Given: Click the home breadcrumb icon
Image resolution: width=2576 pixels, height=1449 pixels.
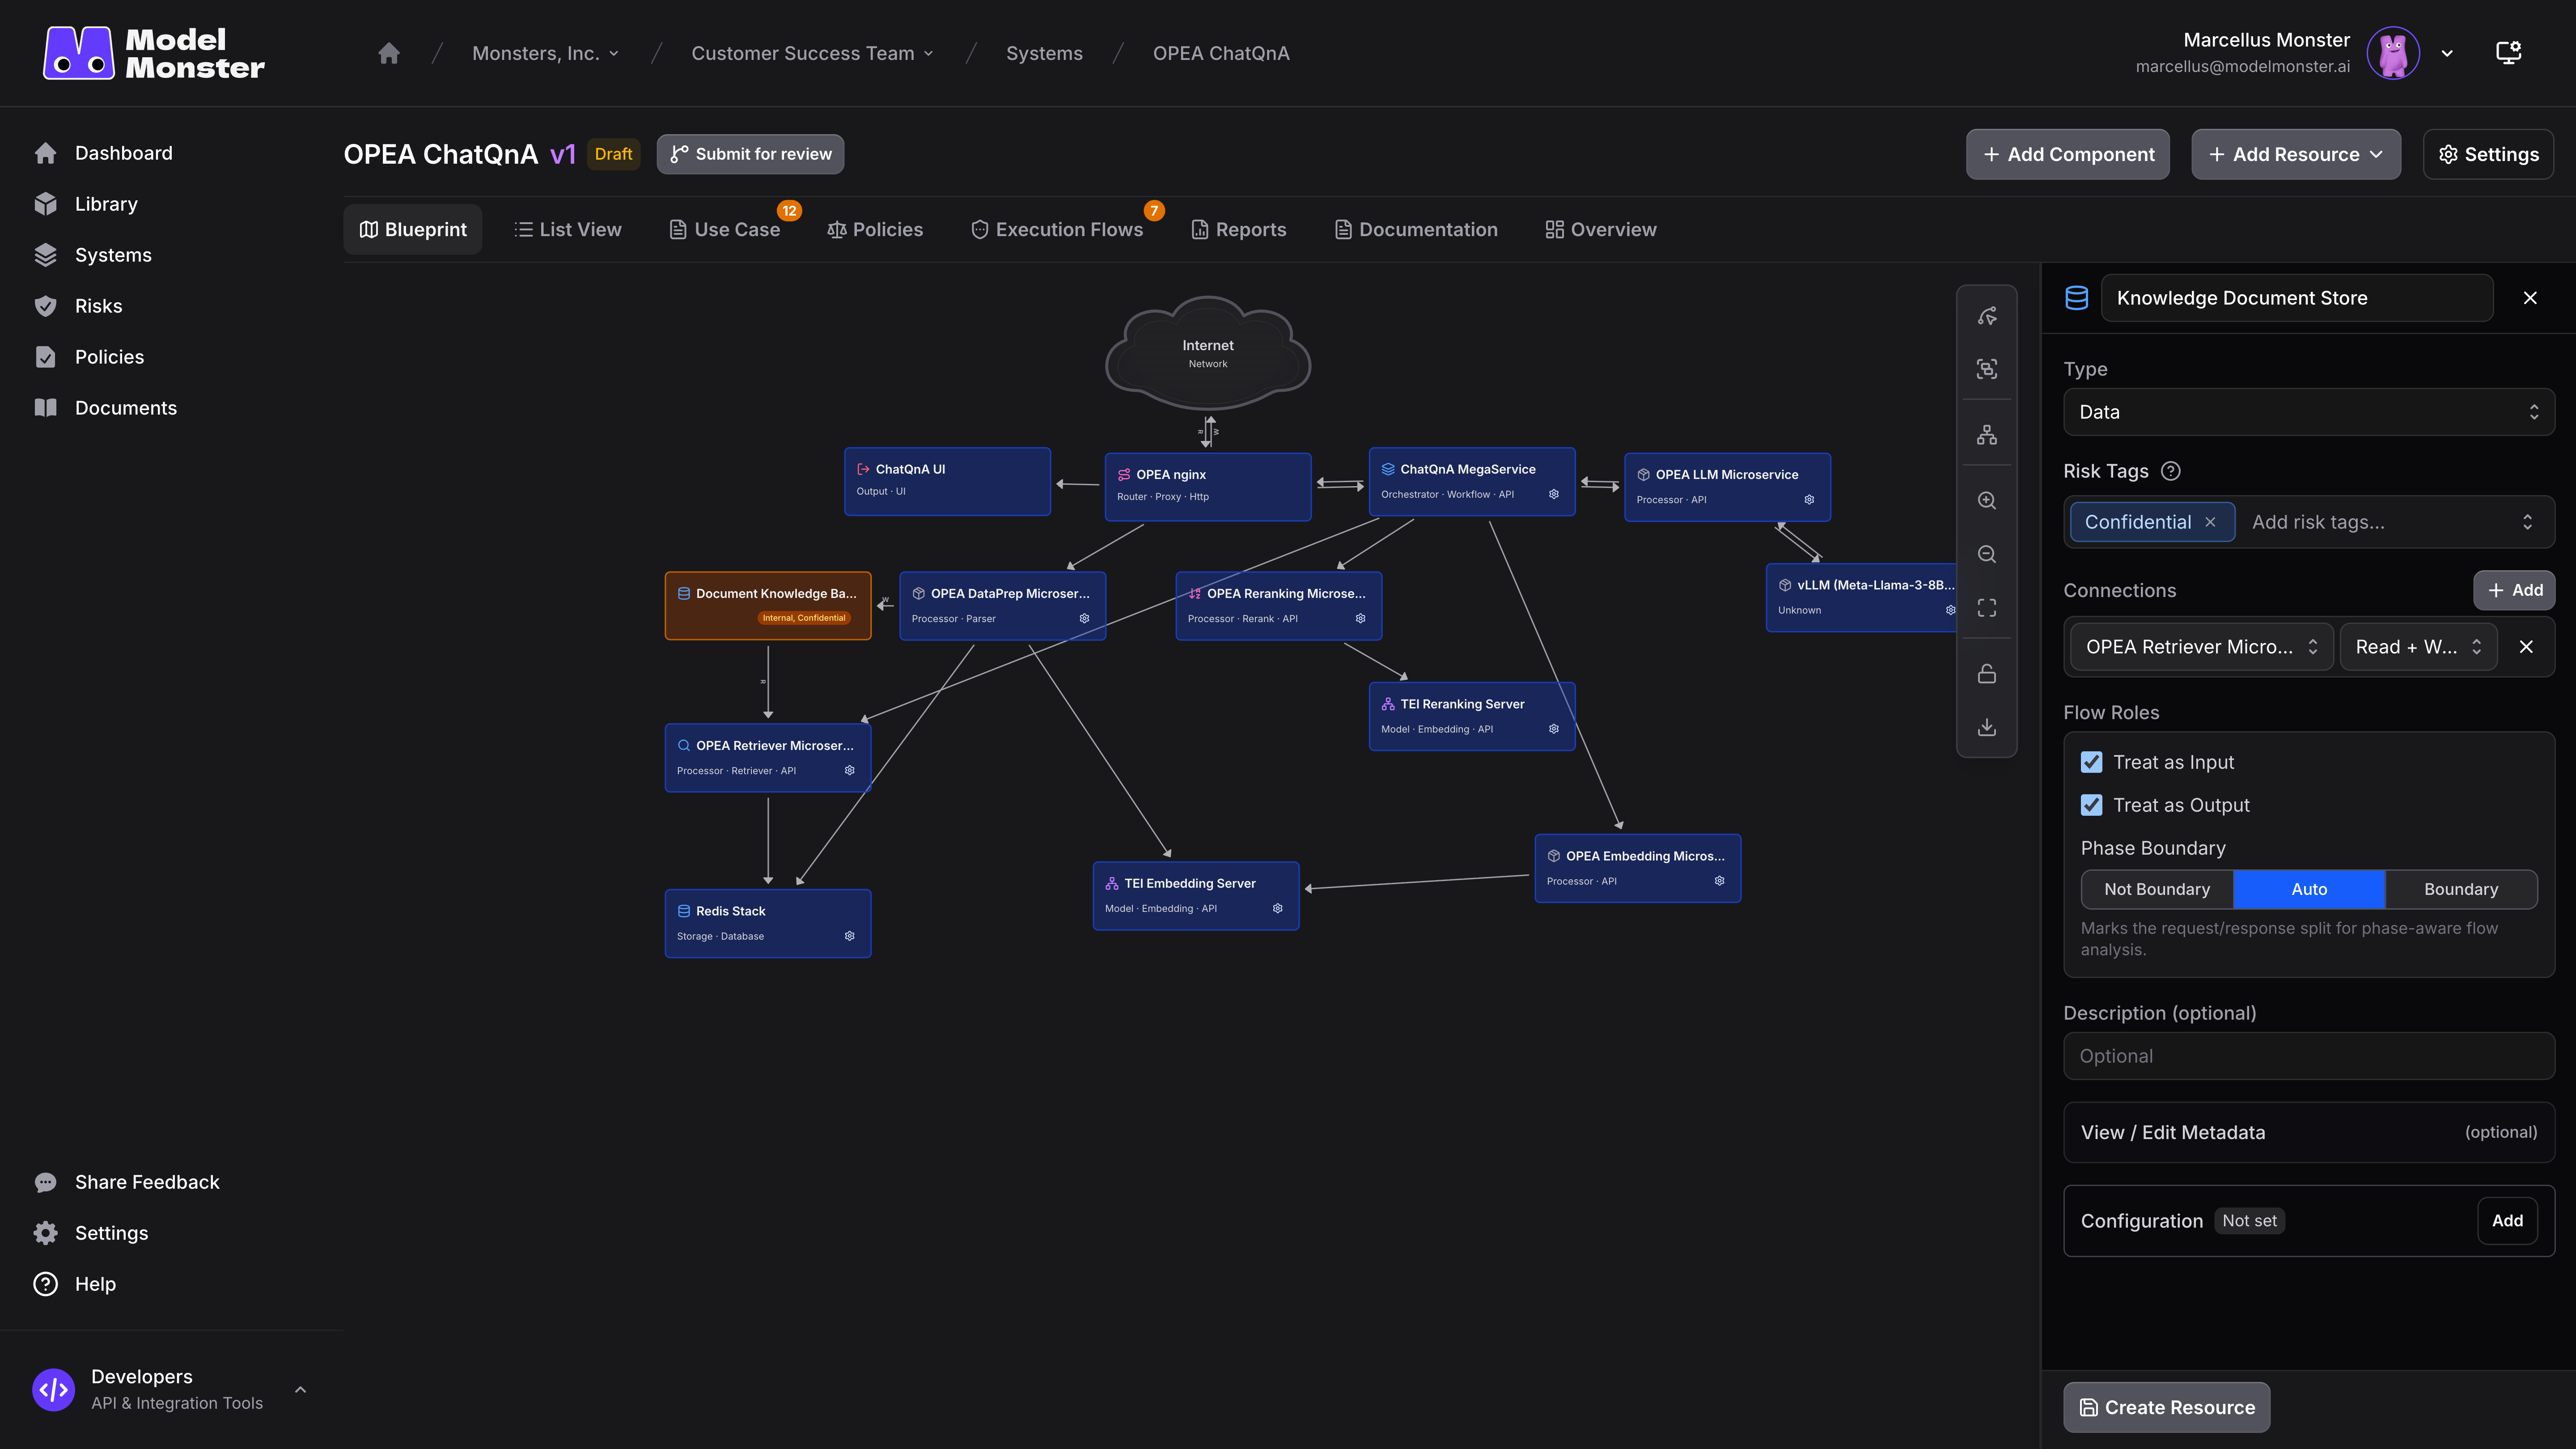Looking at the screenshot, I should pos(389,53).
